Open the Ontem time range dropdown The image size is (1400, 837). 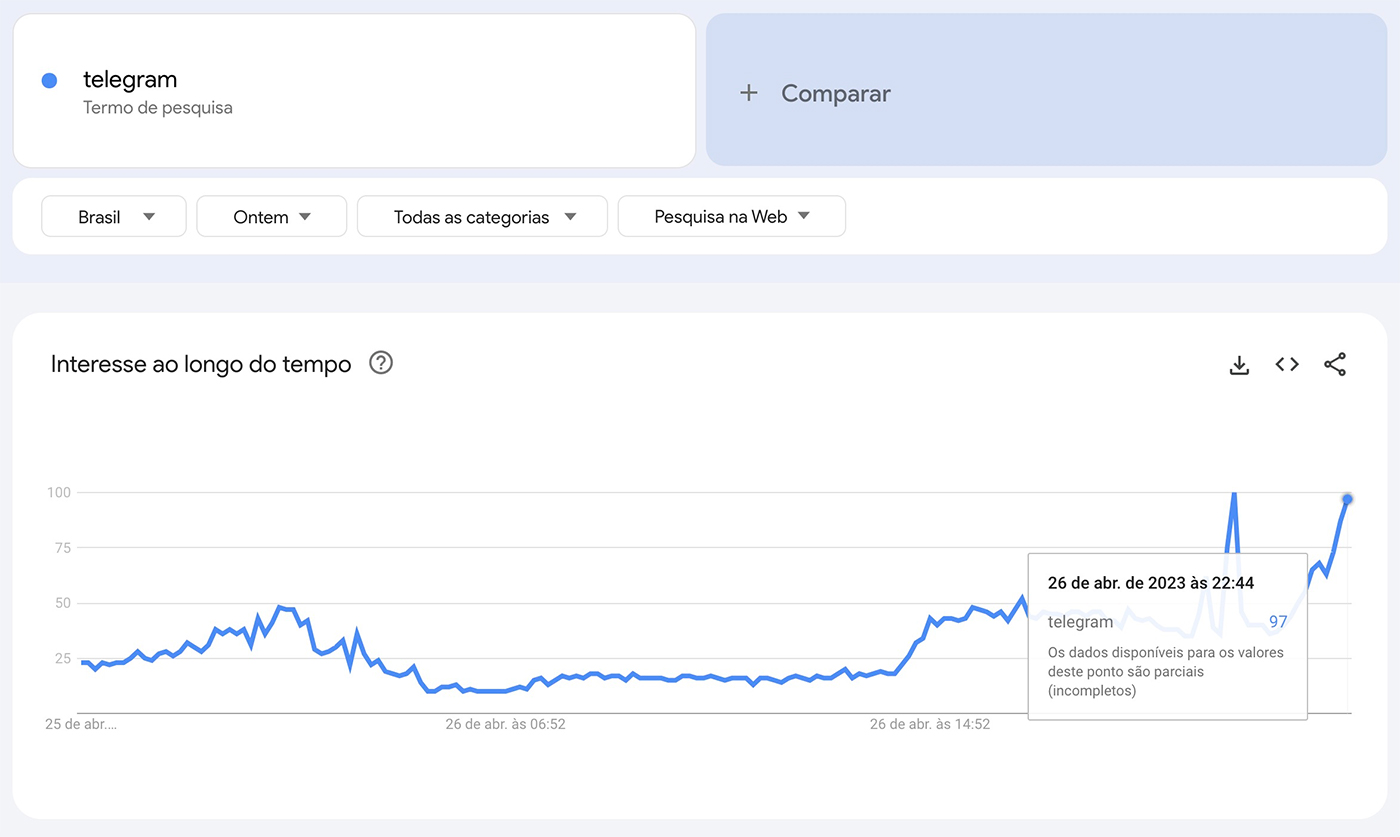271,215
